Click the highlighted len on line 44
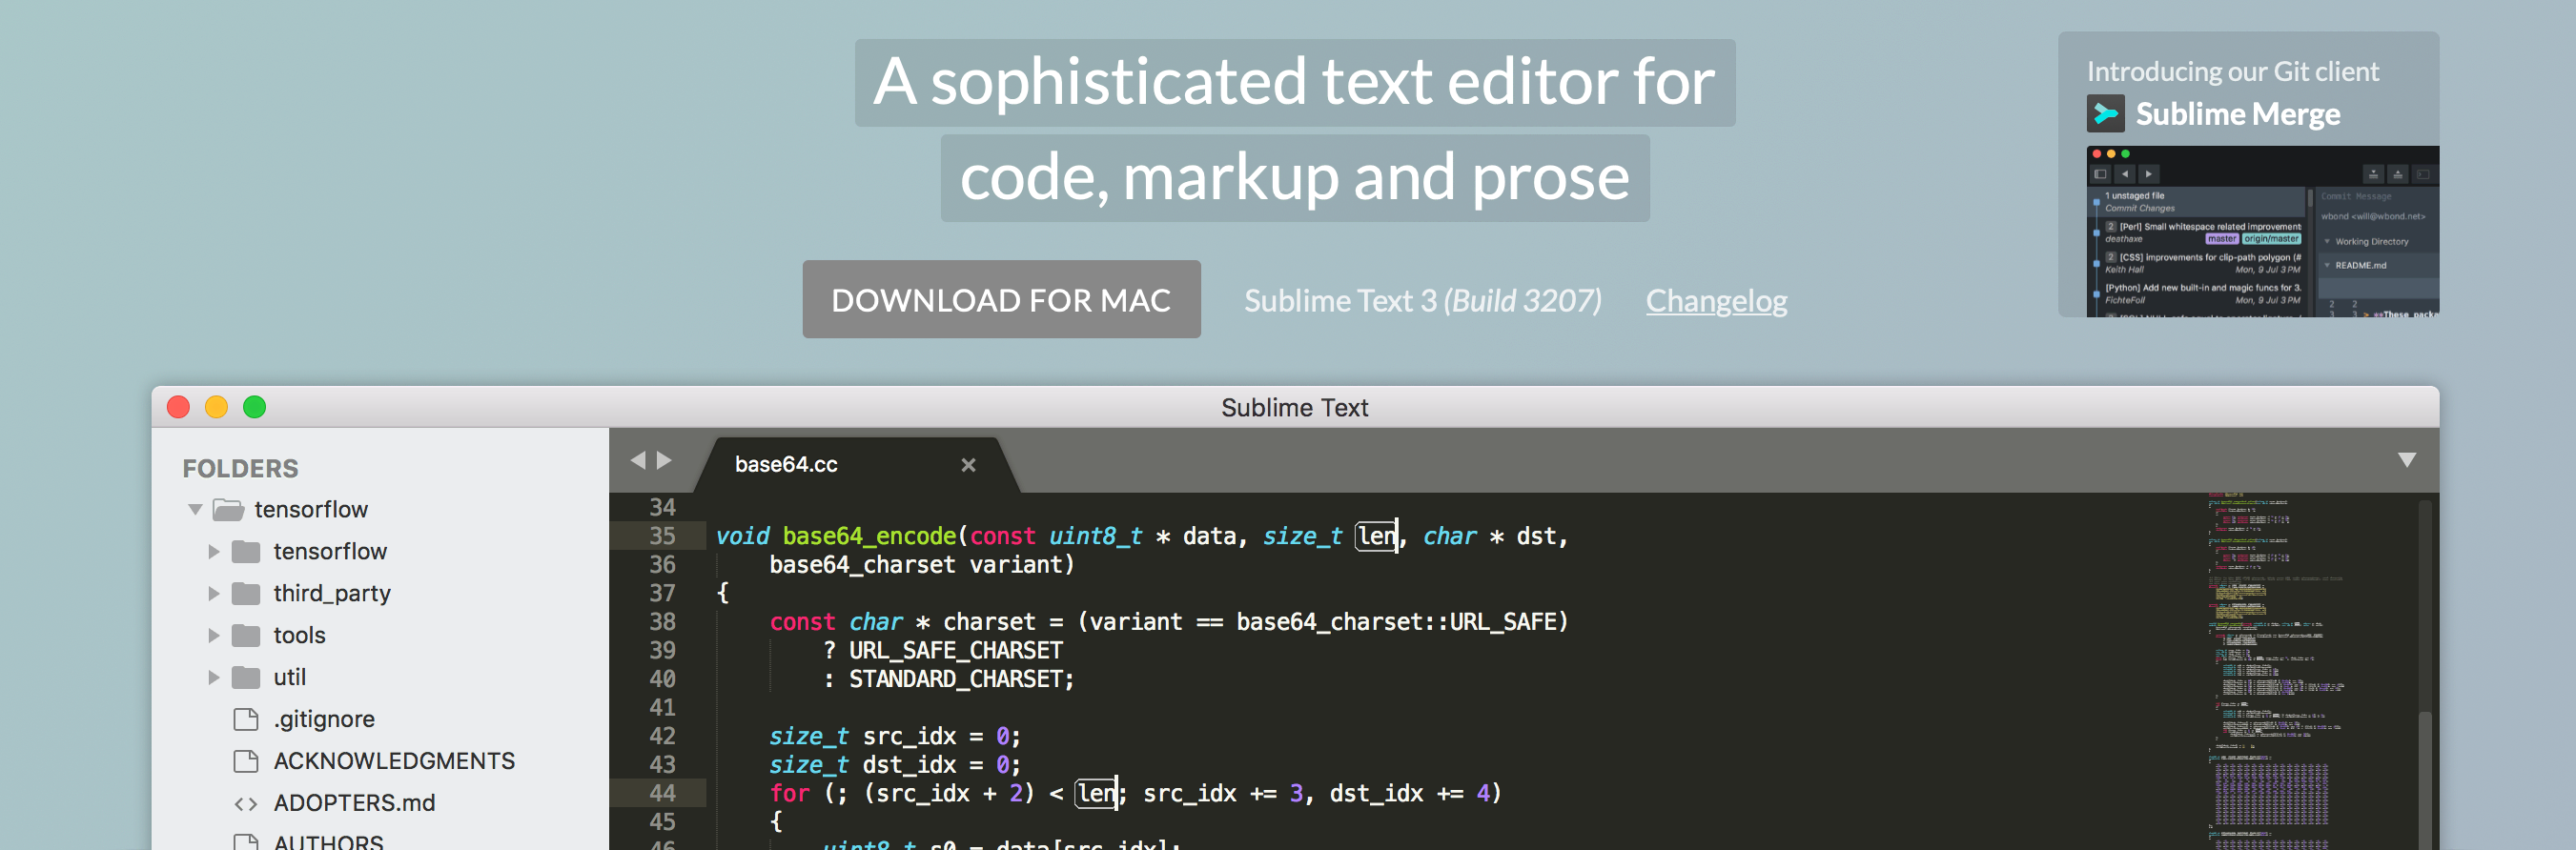 tap(1096, 793)
